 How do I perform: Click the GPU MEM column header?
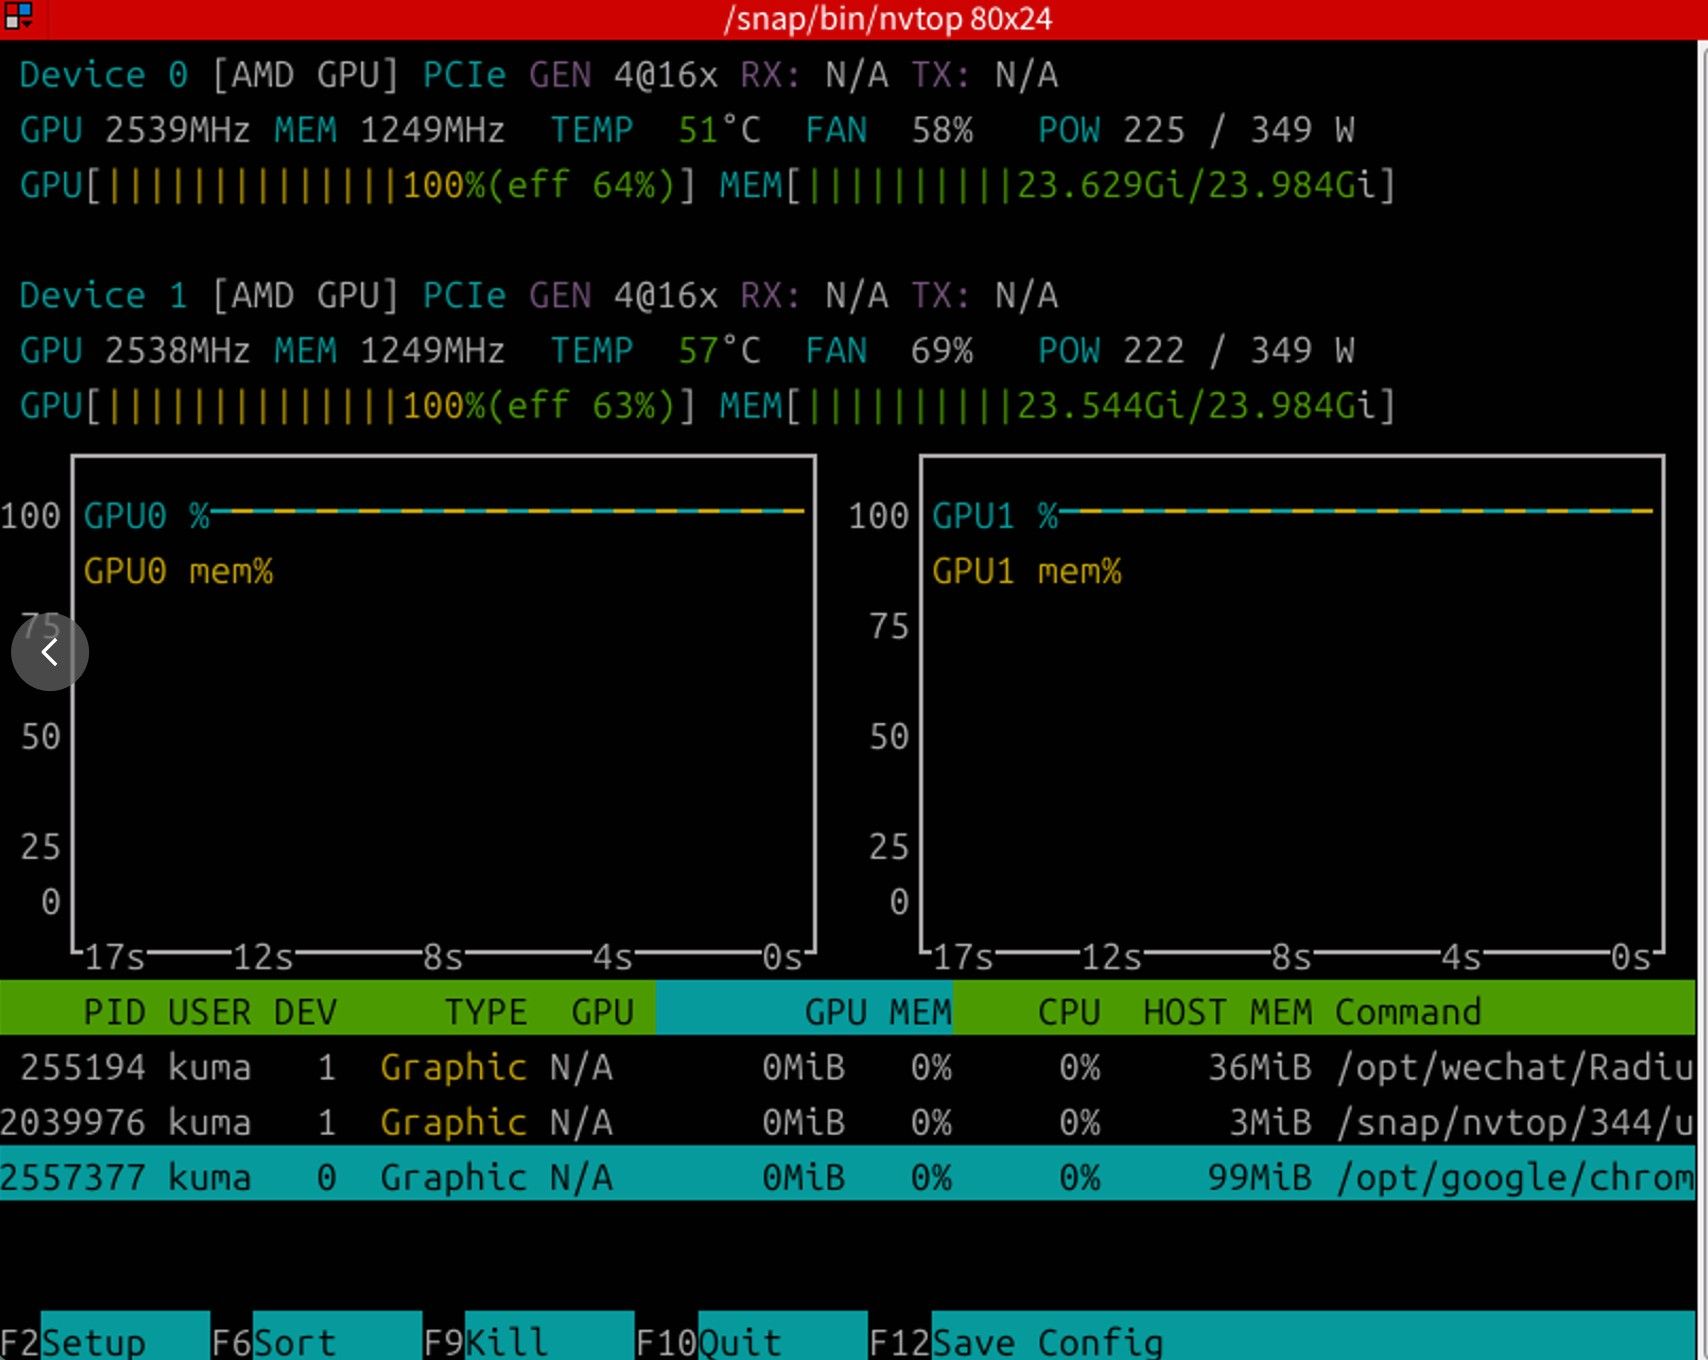tap(878, 1012)
